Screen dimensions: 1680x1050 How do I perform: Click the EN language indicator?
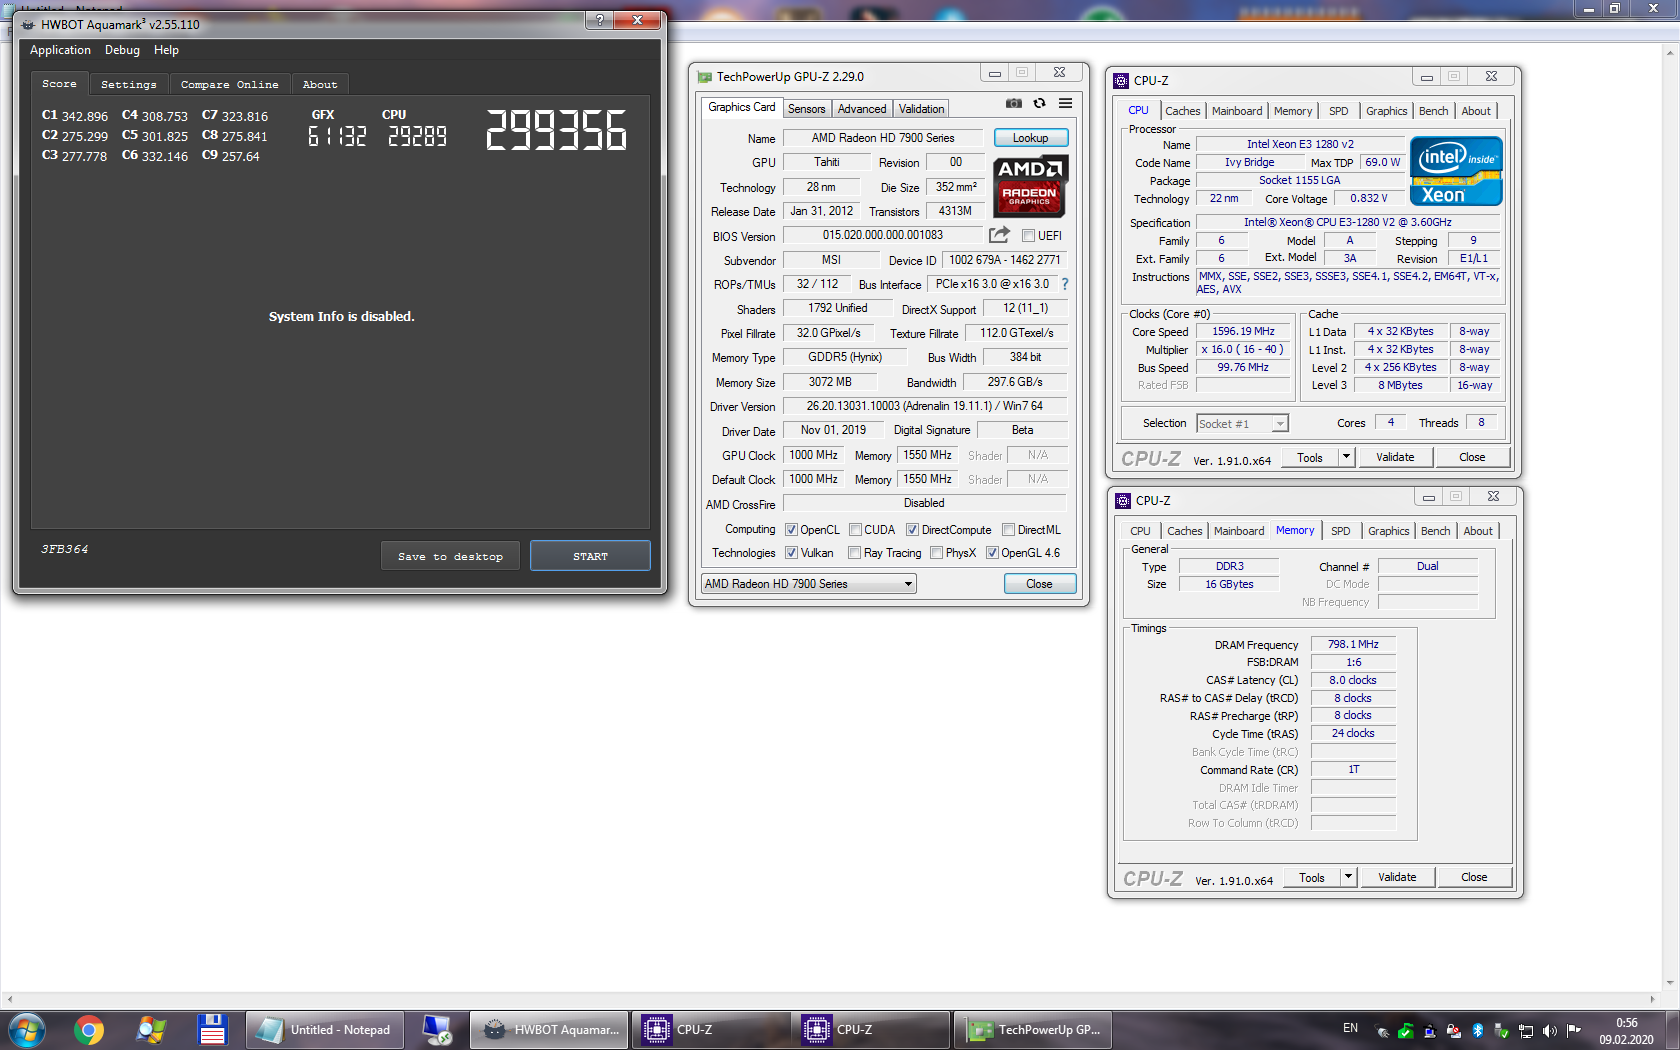click(1350, 1028)
